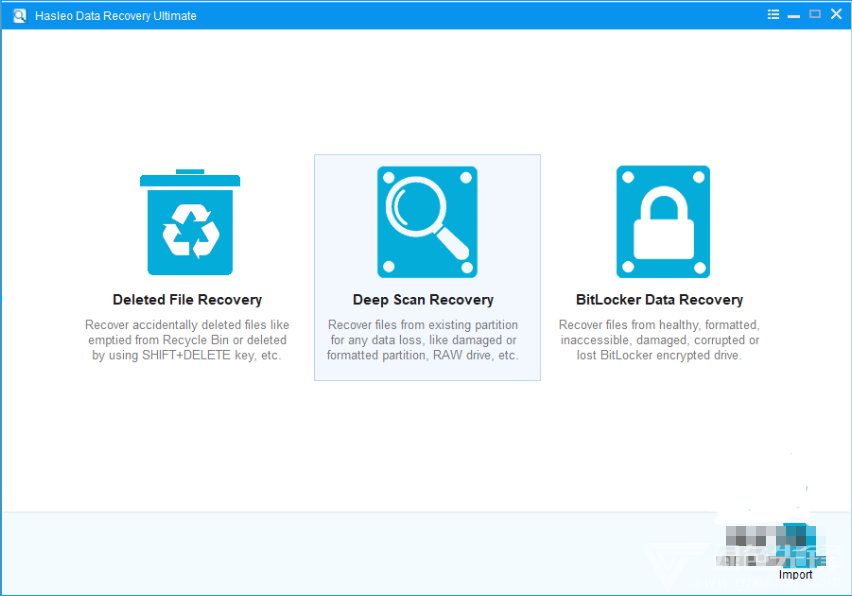The width and height of the screenshot is (852, 596).
Task: Click the Import label
Action: coord(795,575)
